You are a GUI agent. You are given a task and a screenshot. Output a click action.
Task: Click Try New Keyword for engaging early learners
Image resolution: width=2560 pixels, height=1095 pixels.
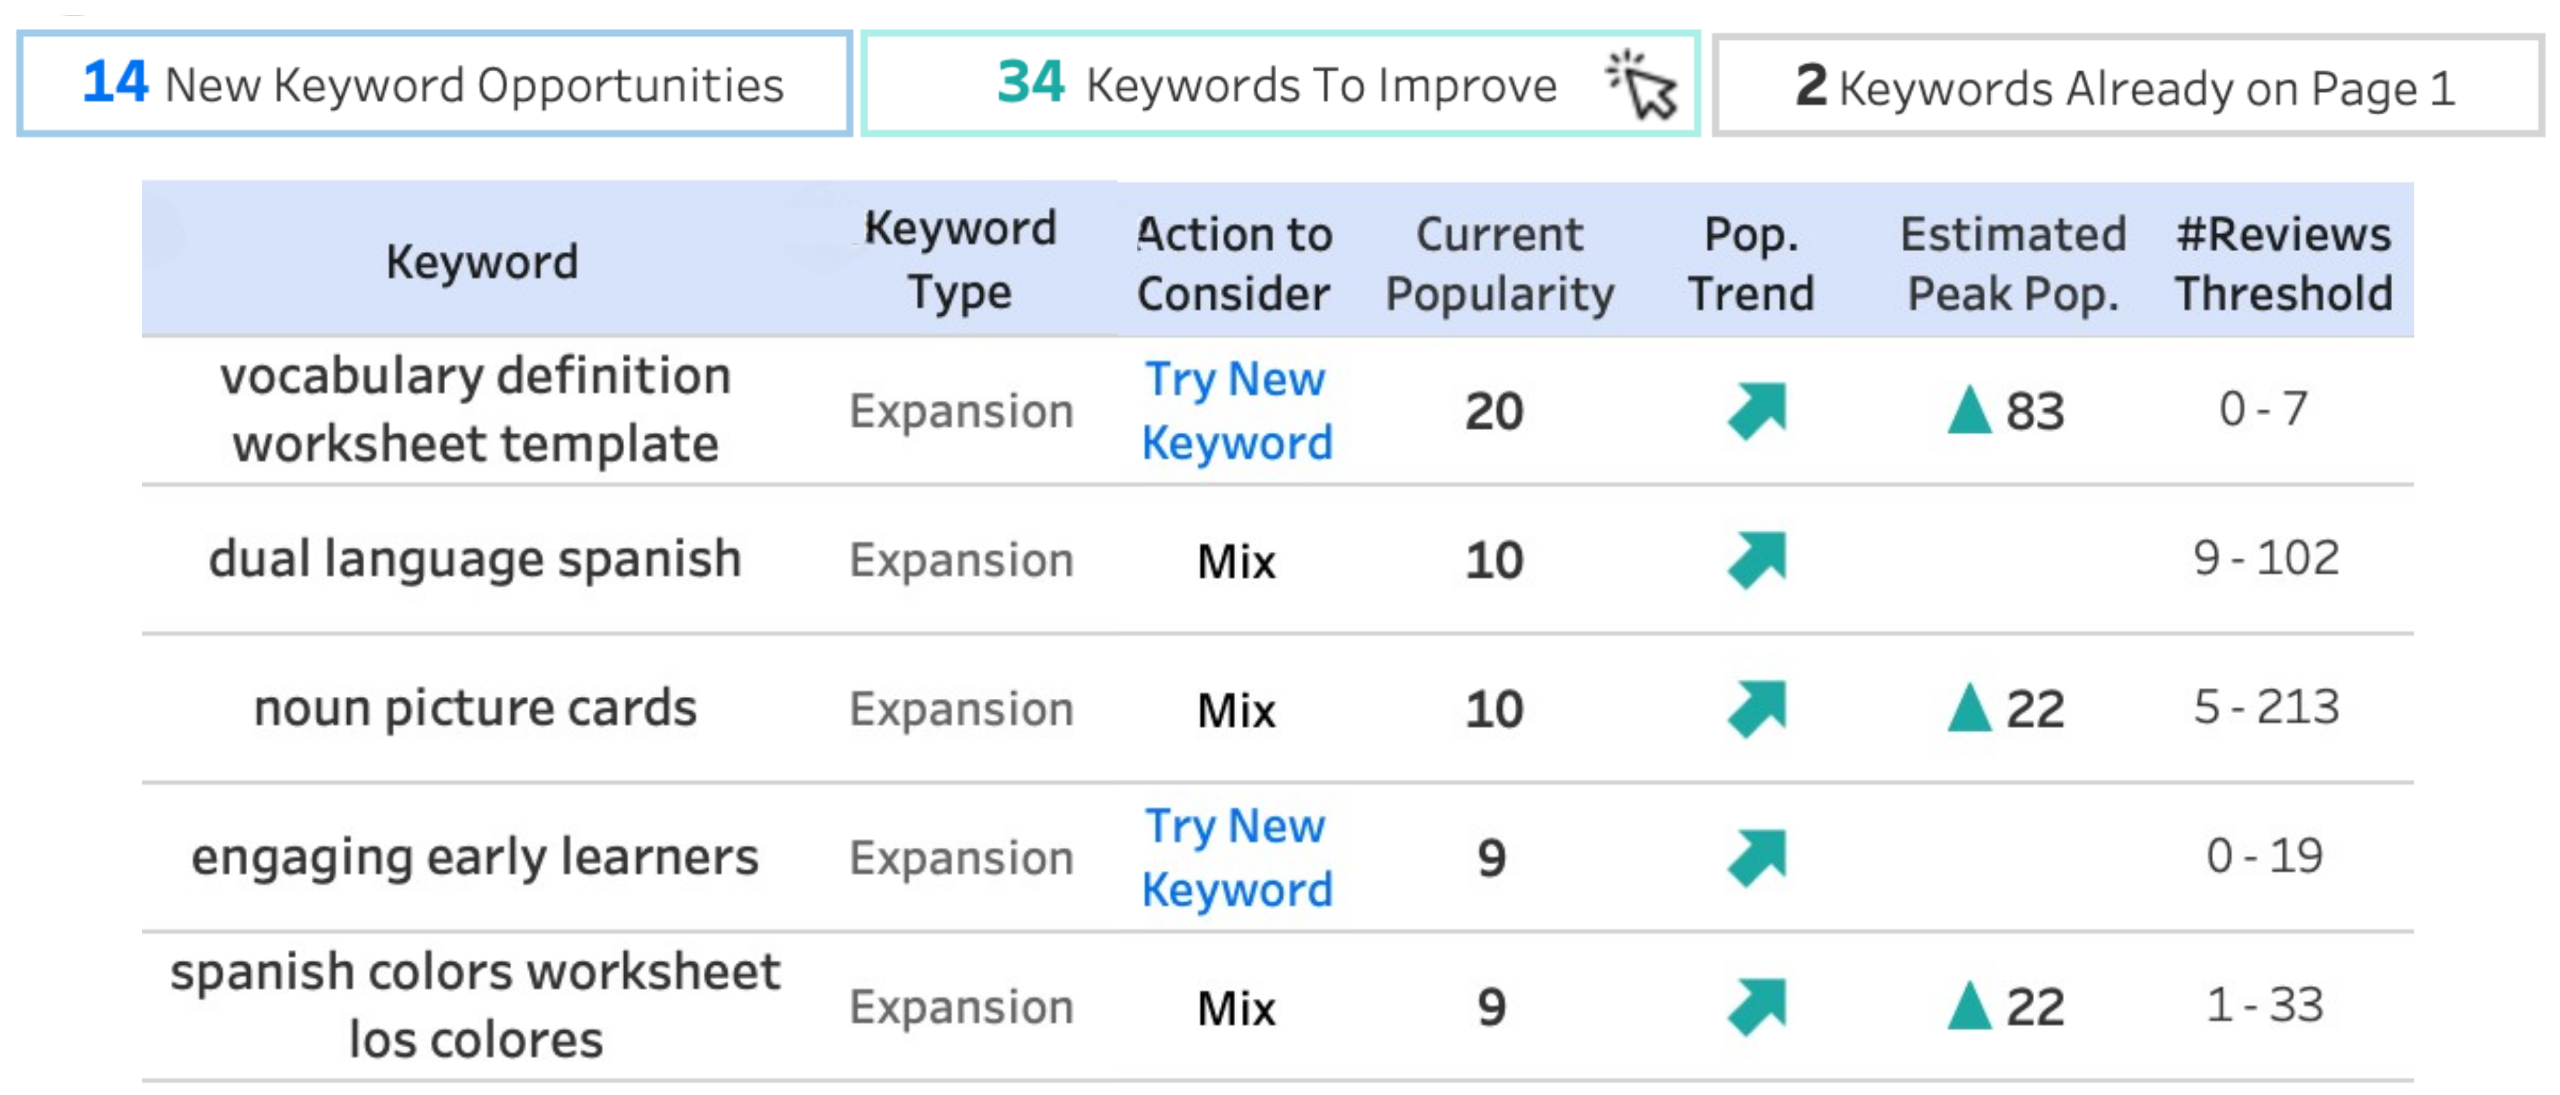click(x=1236, y=855)
